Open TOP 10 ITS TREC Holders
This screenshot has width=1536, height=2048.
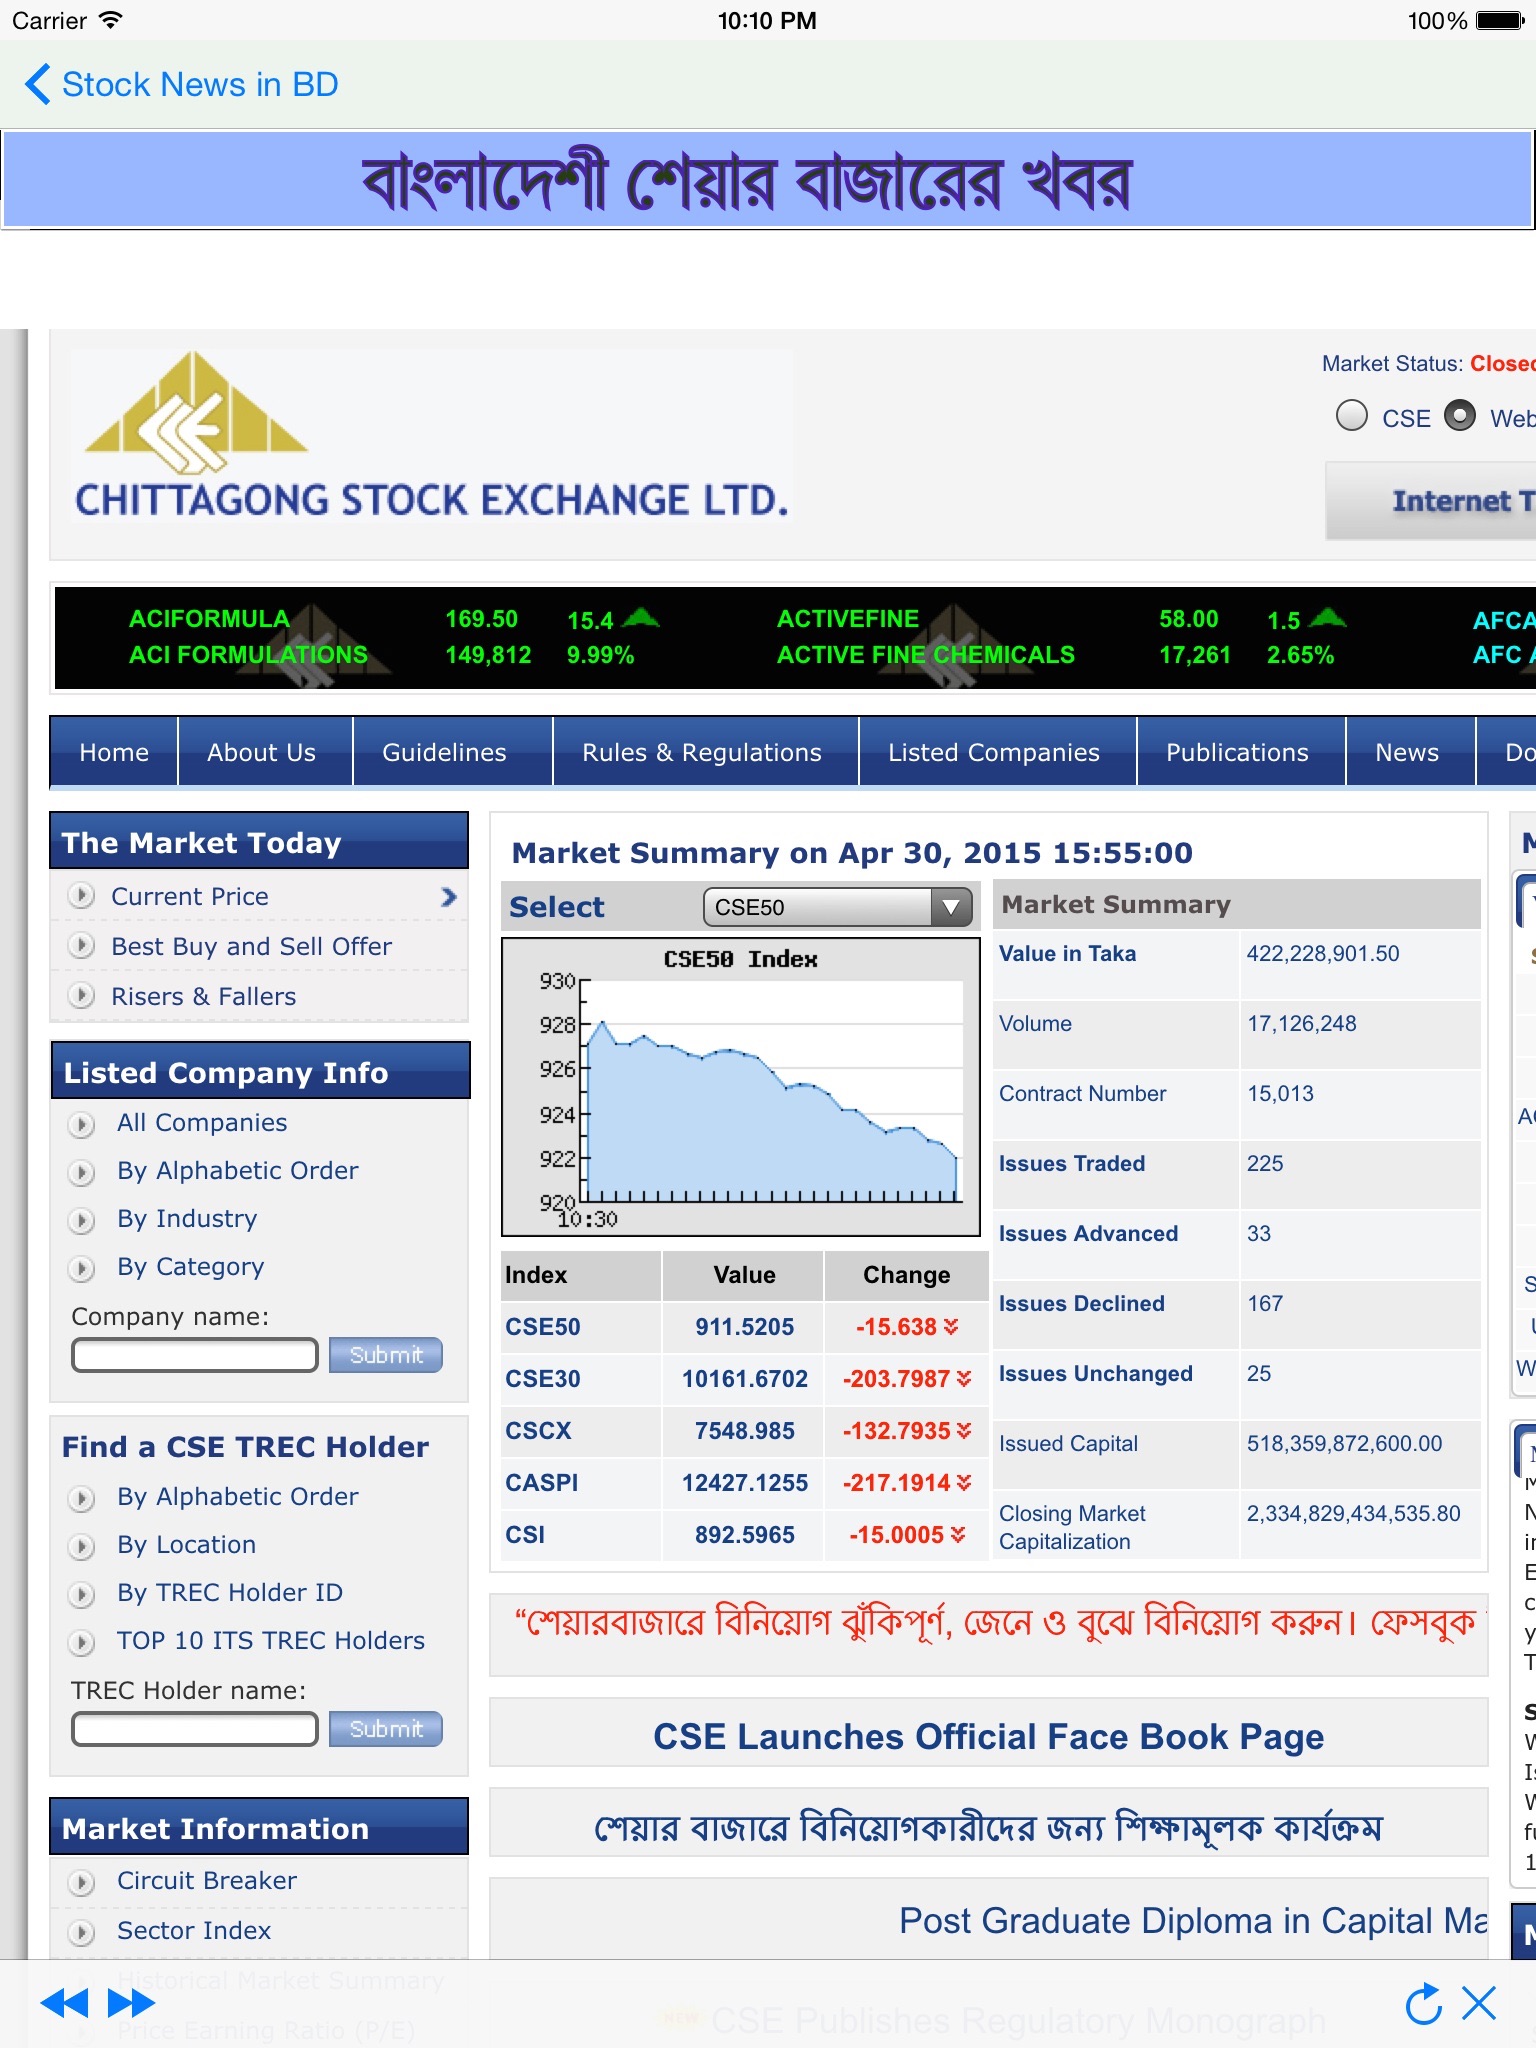coord(271,1640)
